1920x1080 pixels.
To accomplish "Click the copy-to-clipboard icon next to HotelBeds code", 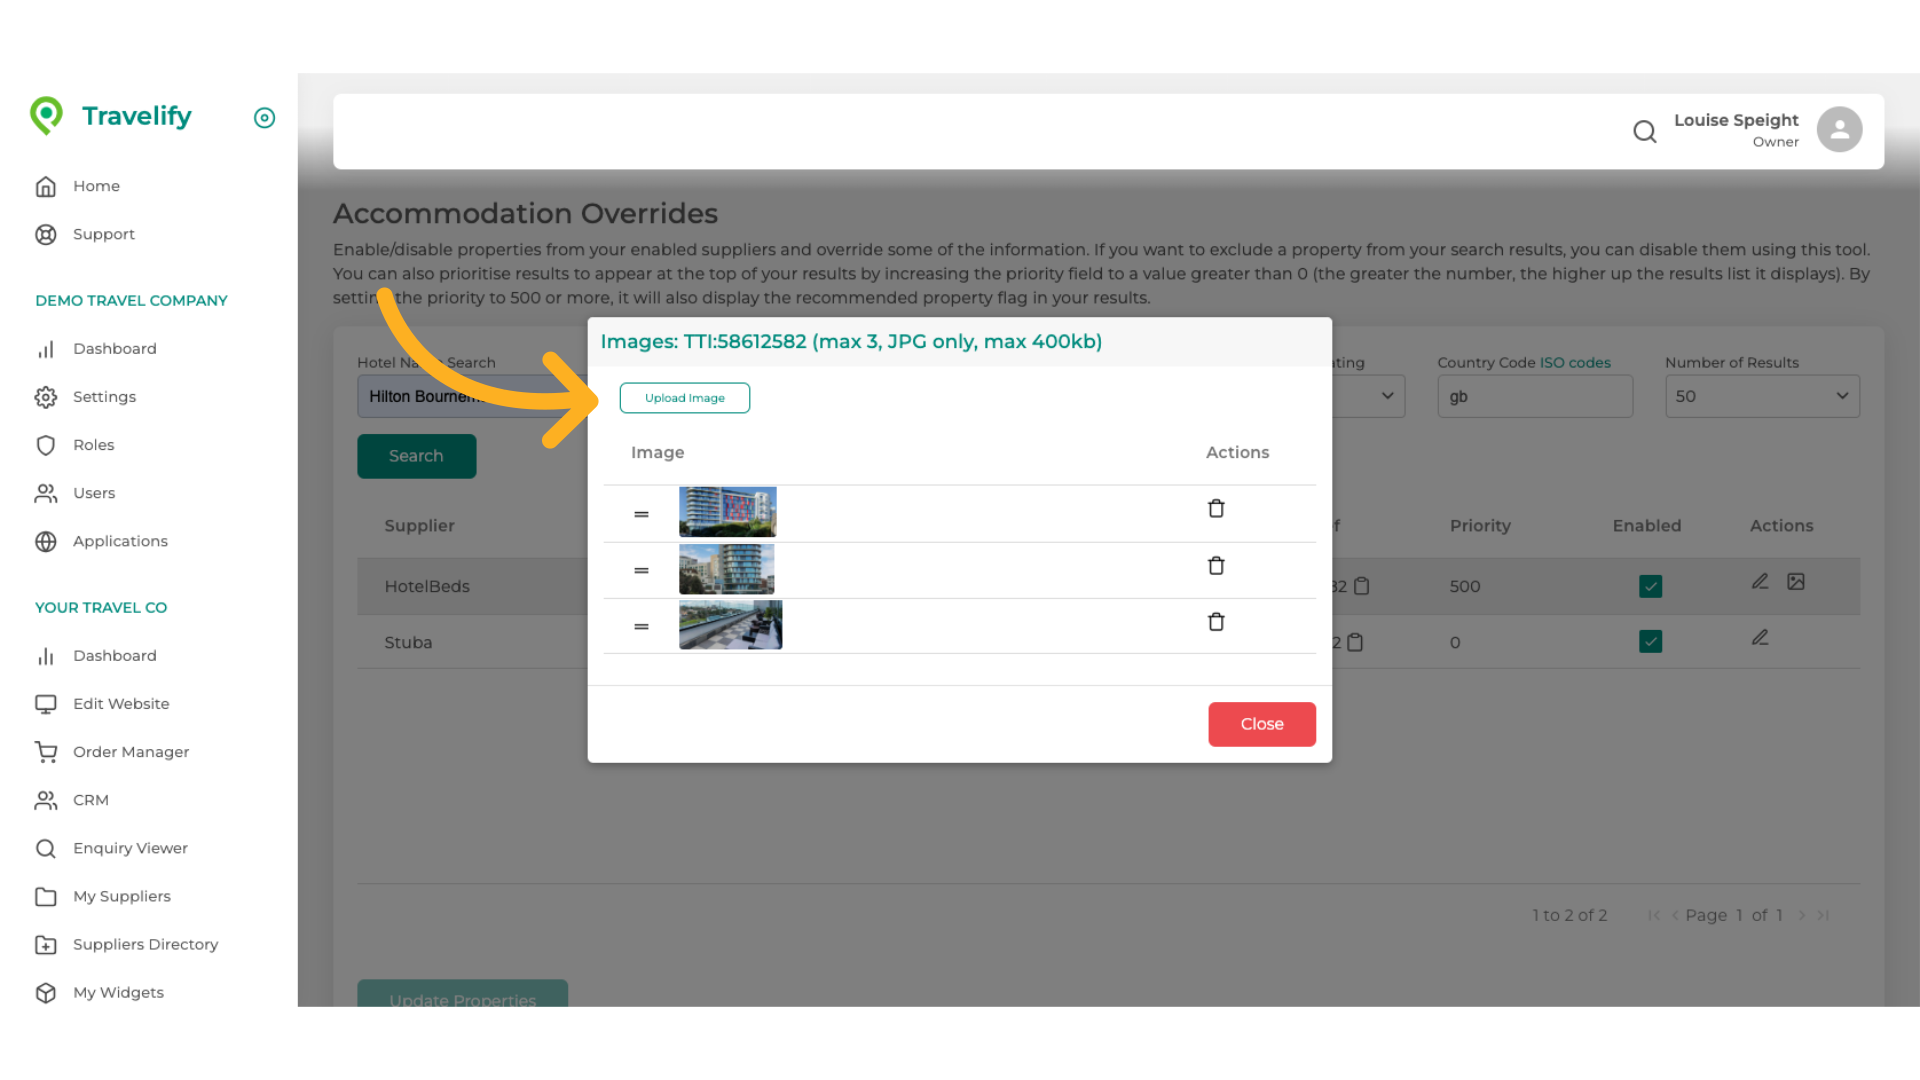I will pos(1360,586).
